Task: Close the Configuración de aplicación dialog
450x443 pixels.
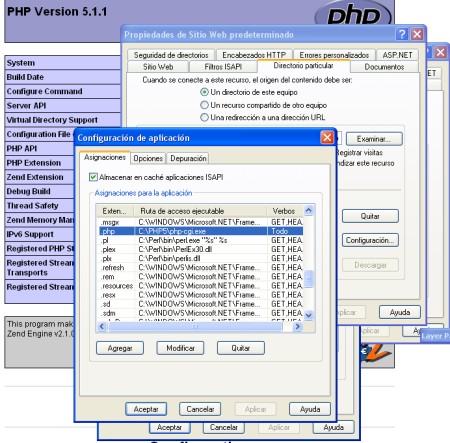Action: [x=327, y=137]
